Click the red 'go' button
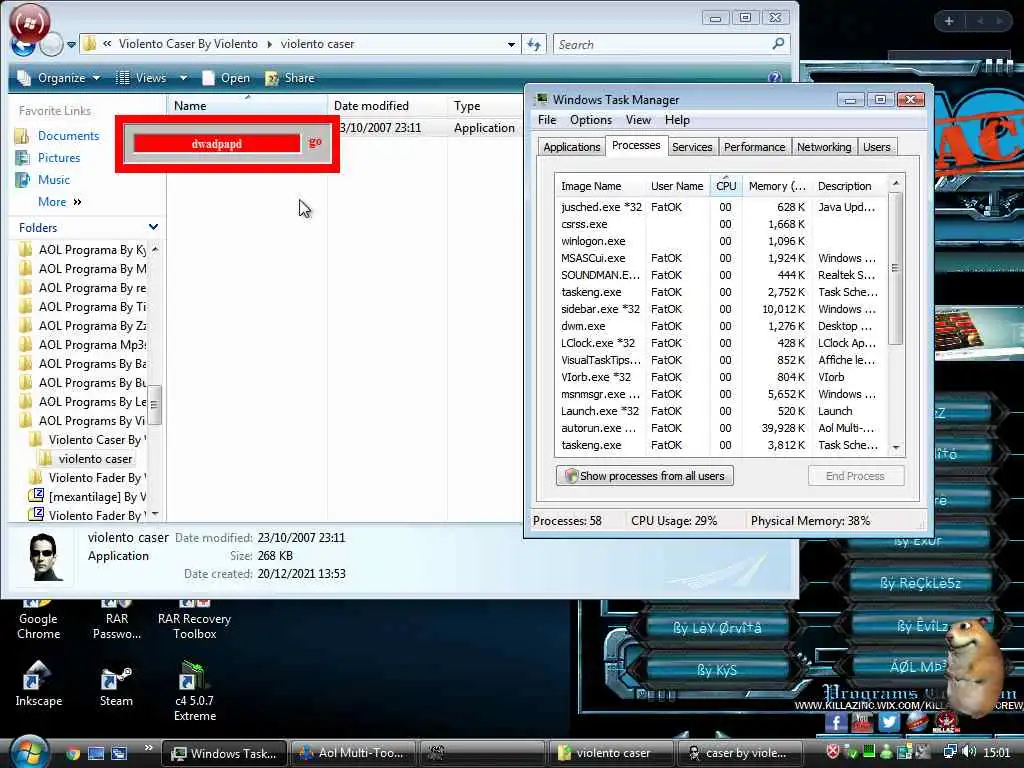Viewport: 1024px width, 768px height. 315,142
